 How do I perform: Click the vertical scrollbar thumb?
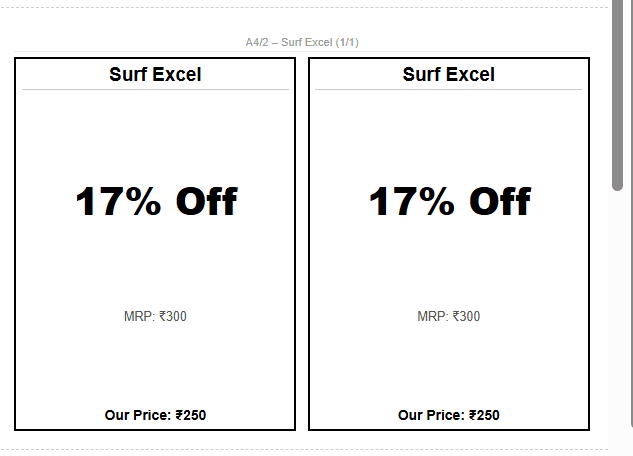[619, 95]
